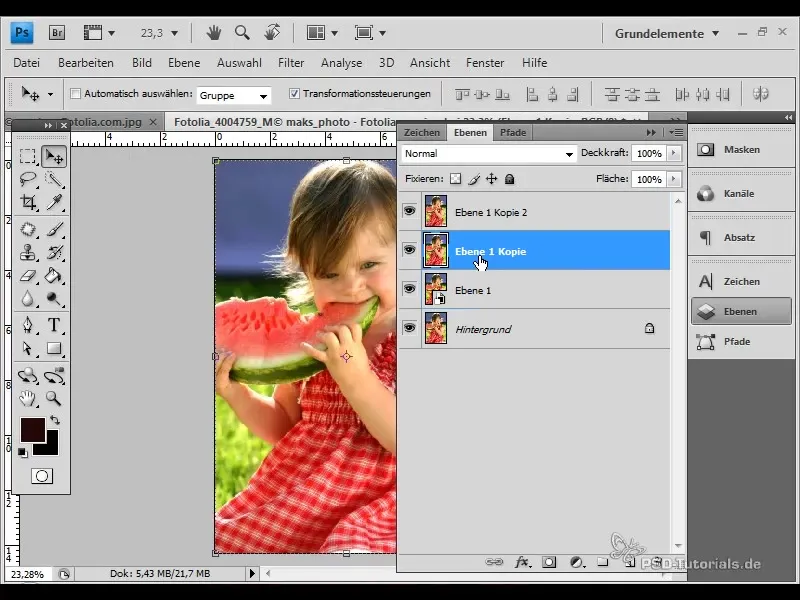Select the Burn tool
This screenshot has width=800, height=600.
coord(54,299)
